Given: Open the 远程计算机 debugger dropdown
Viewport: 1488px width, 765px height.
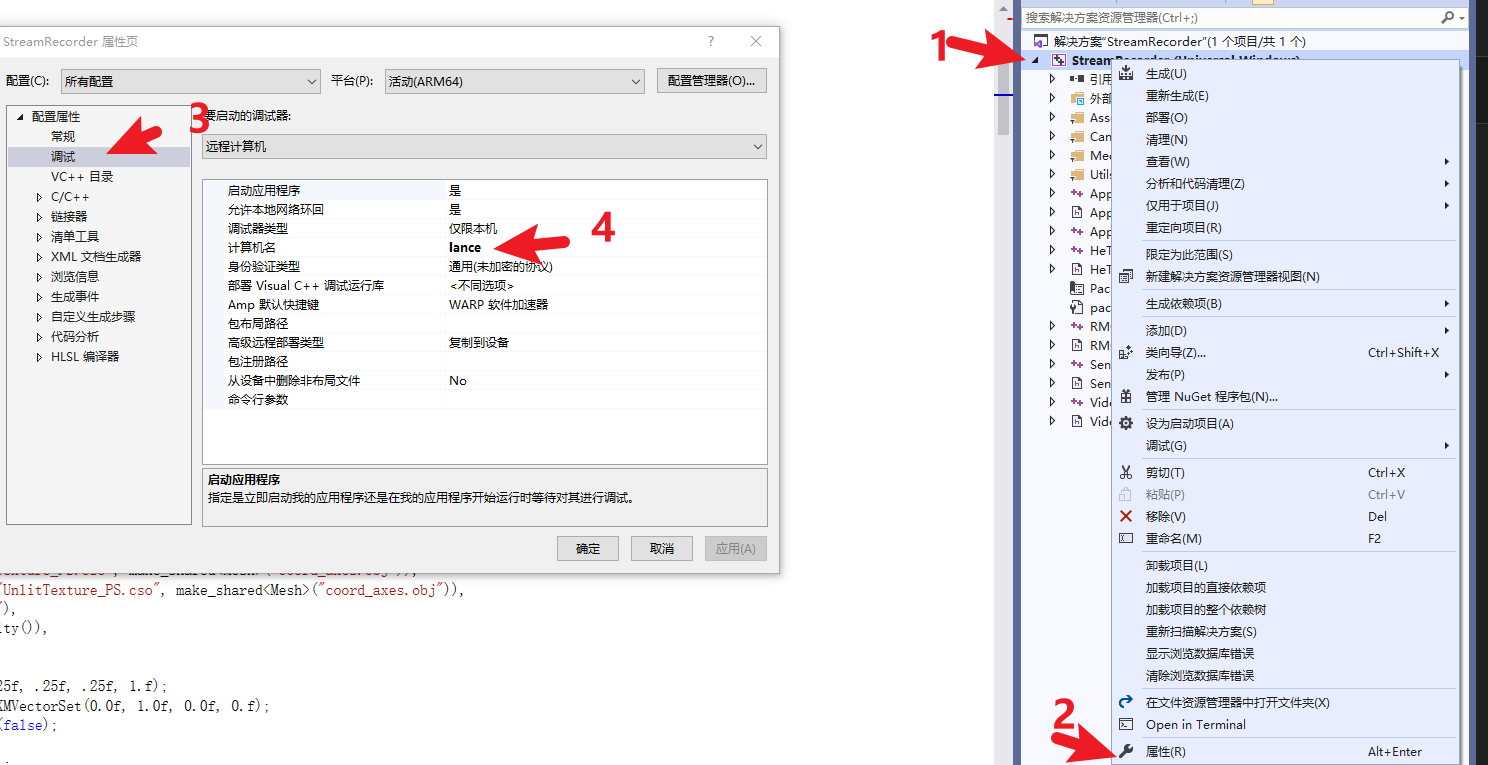Looking at the screenshot, I should point(484,146).
